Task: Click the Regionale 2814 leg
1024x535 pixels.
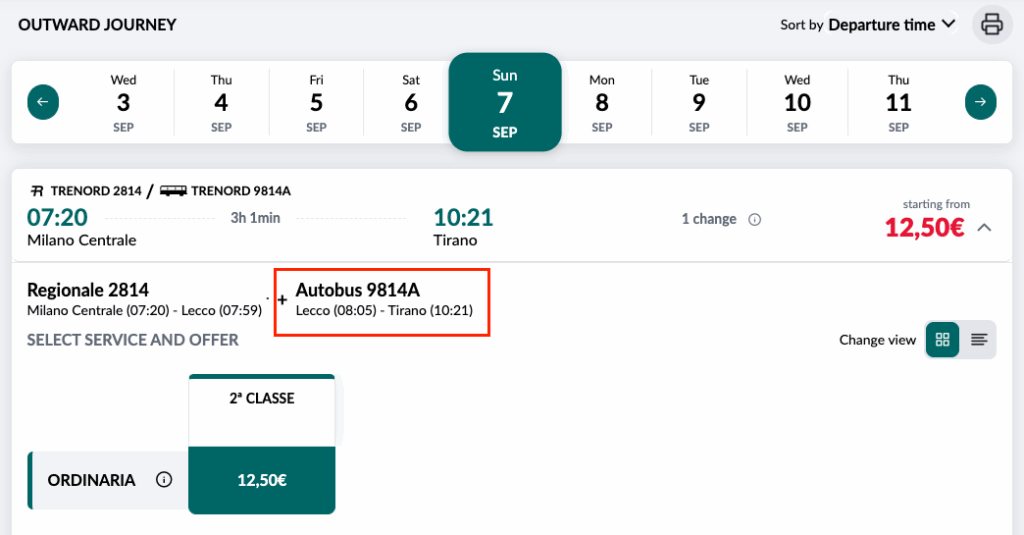Action: coord(144,299)
